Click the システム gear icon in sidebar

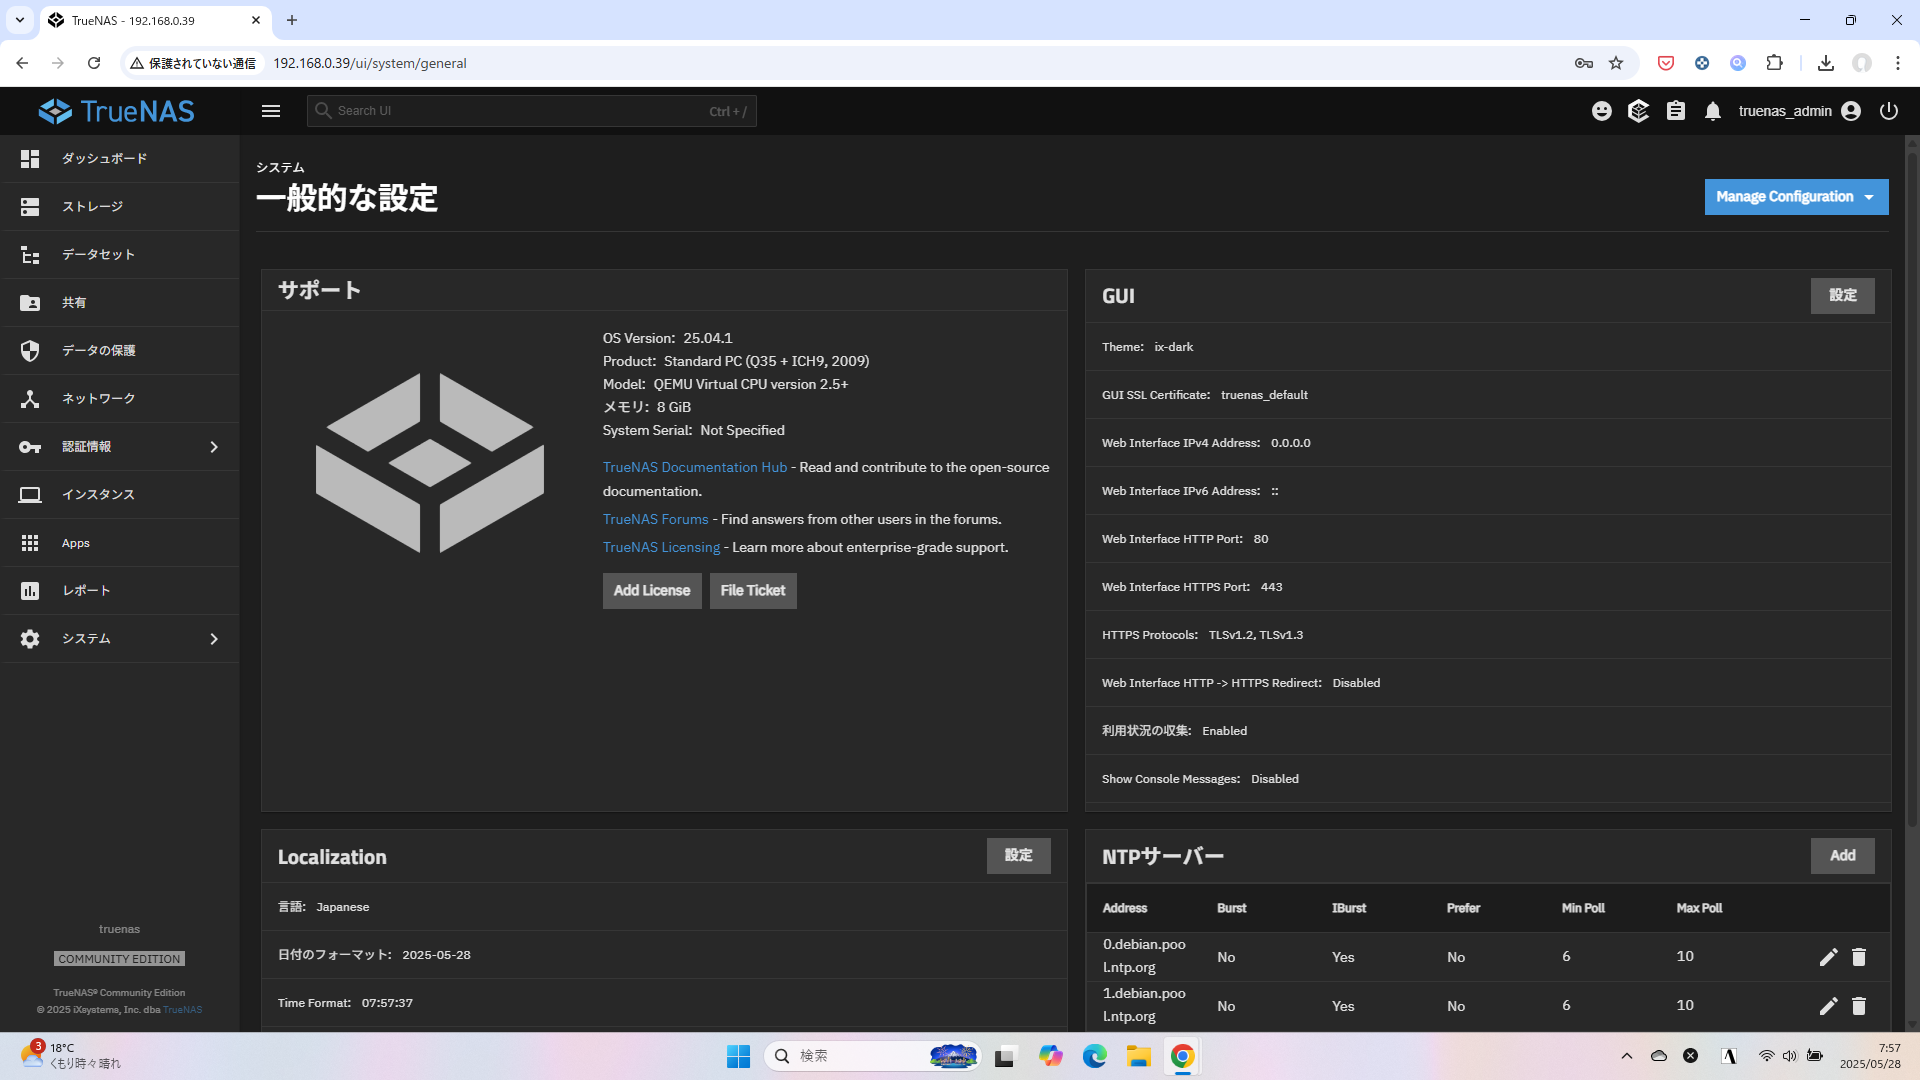30,639
